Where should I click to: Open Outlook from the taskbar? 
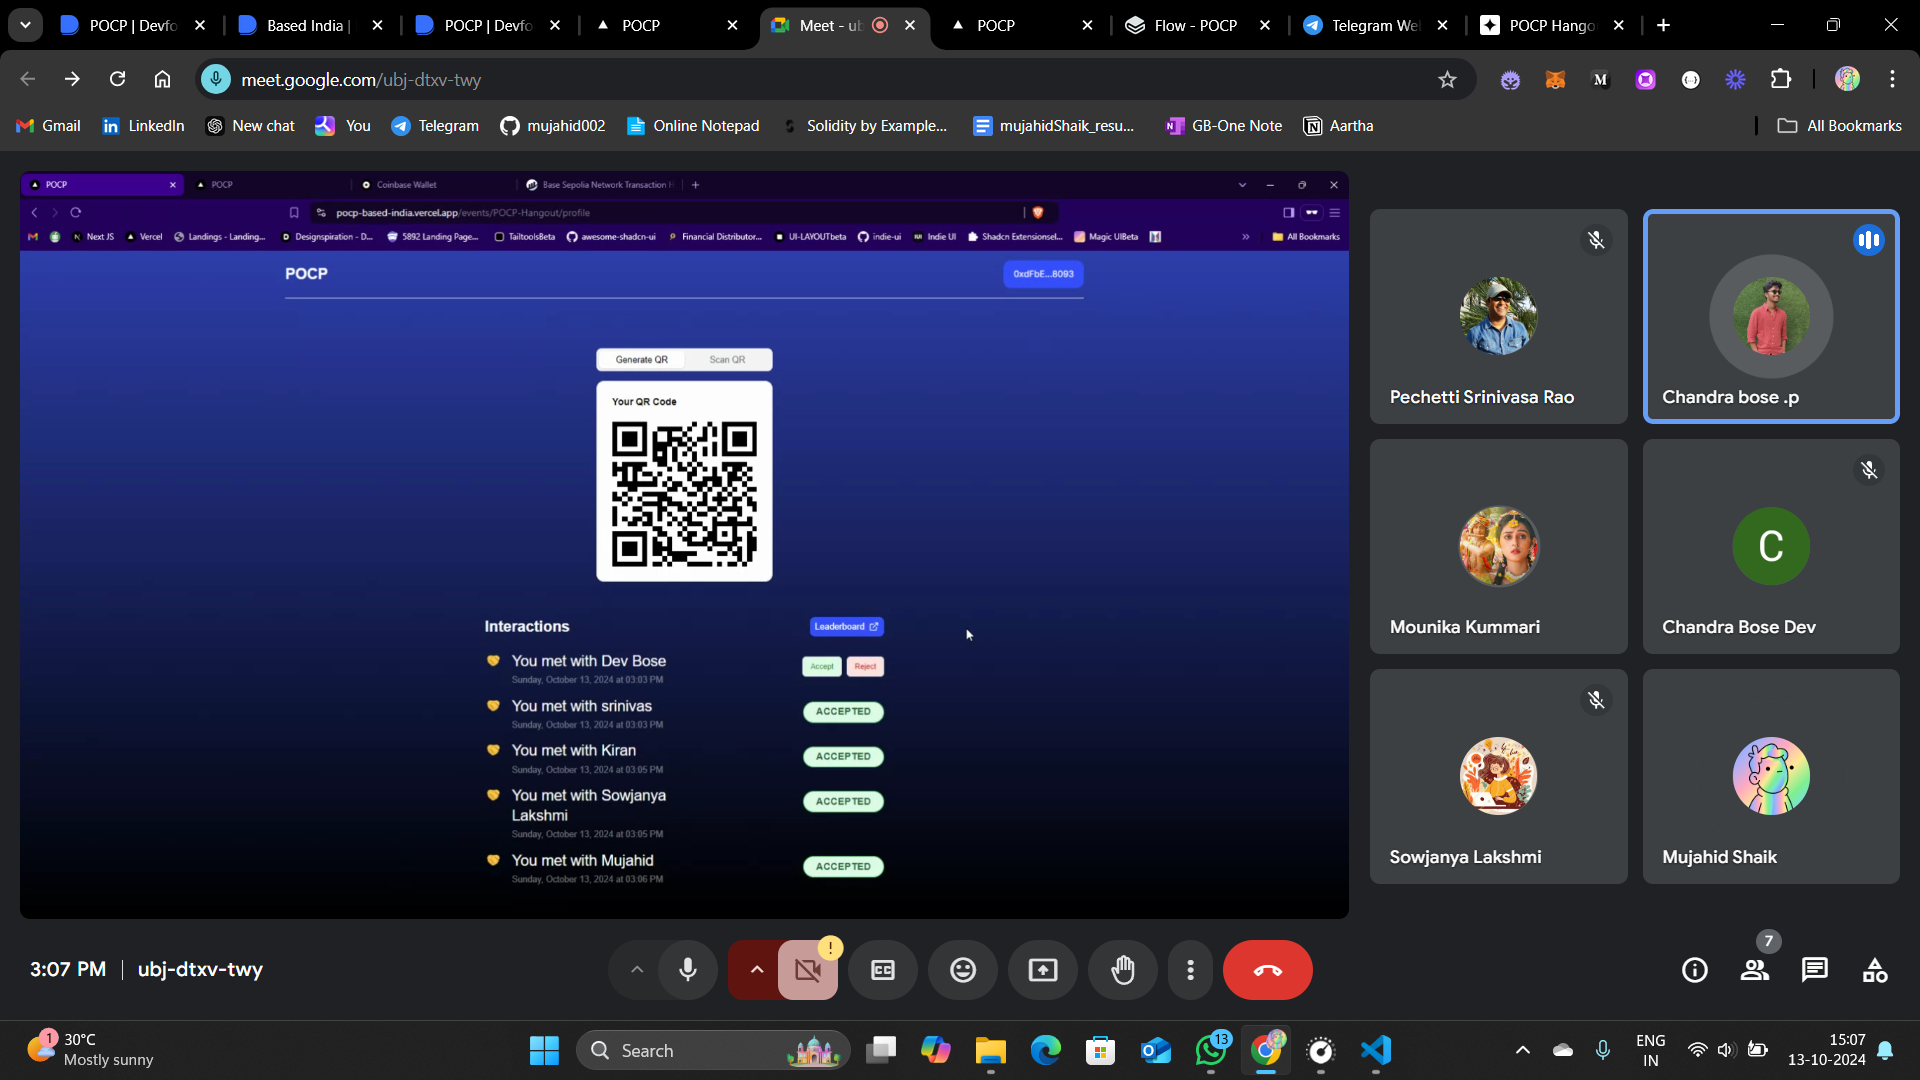click(1156, 1051)
